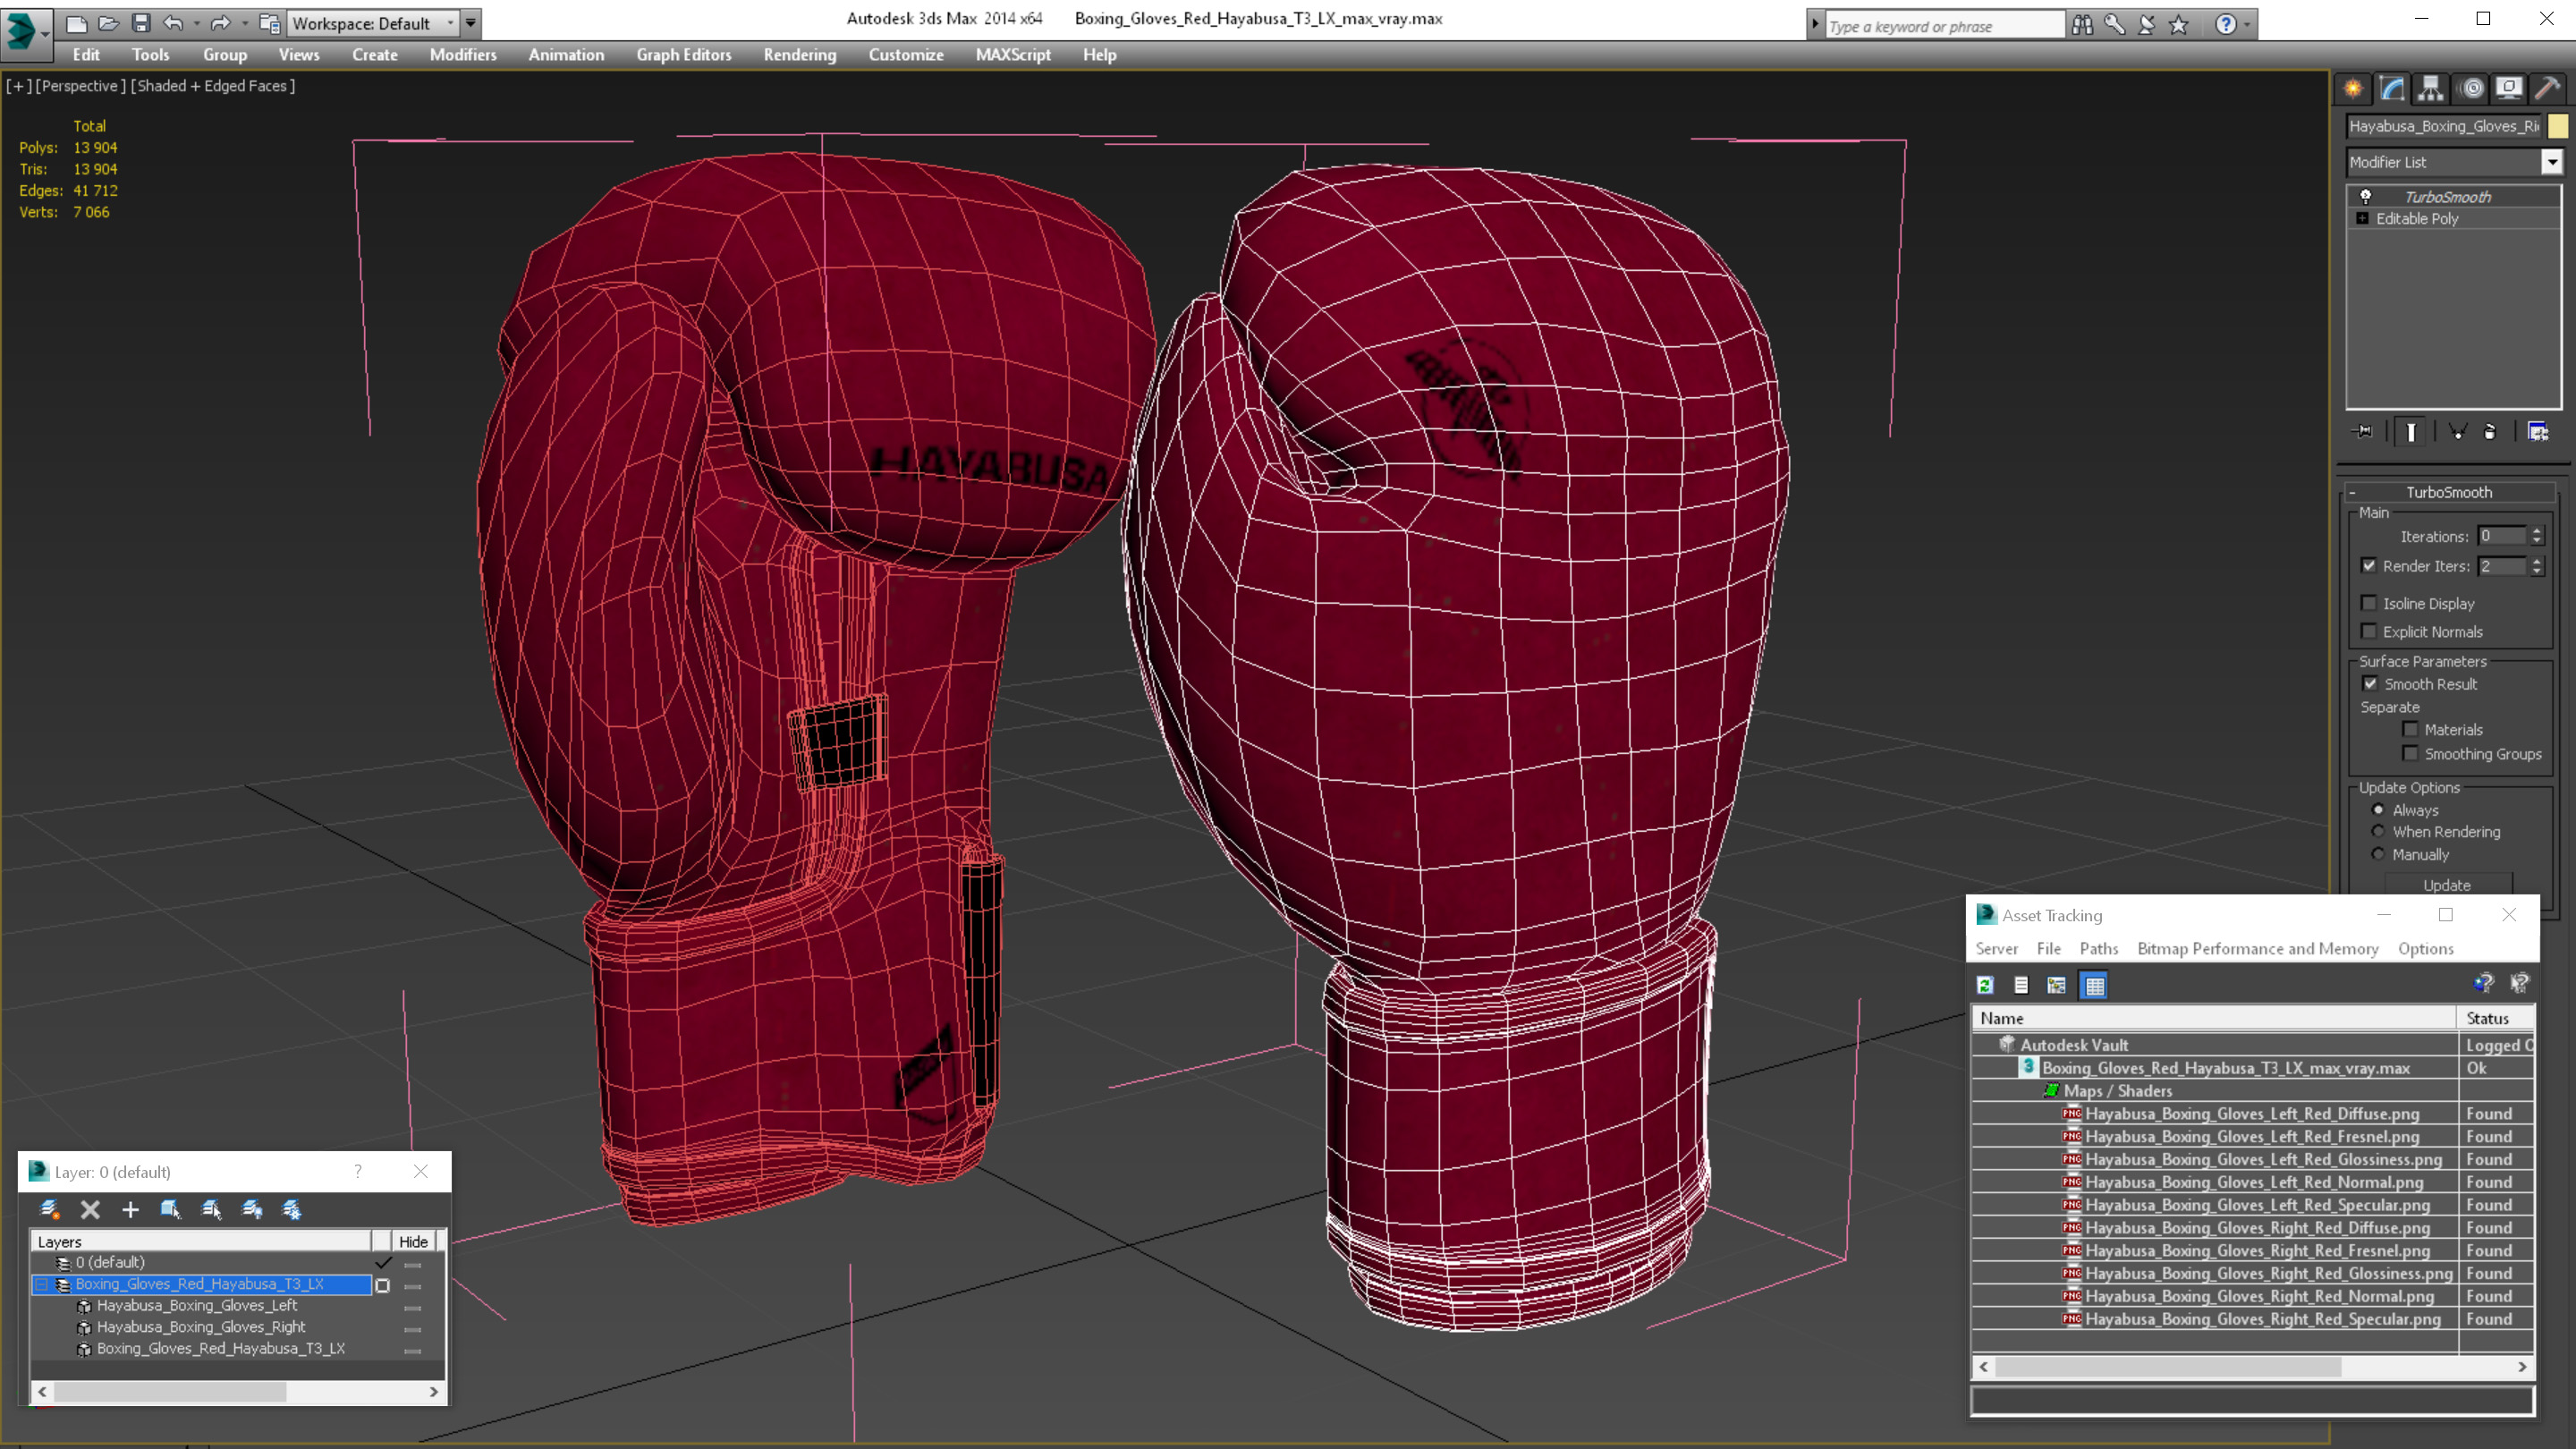Click Remove Modifier trash icon

(2490, 432)
